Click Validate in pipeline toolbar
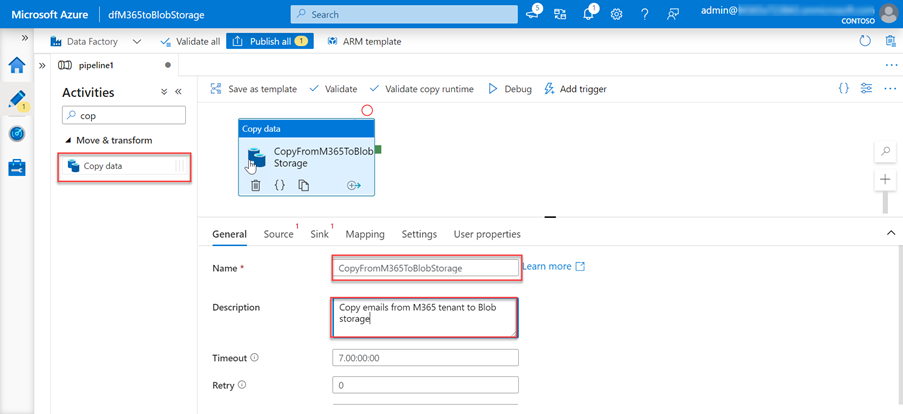903x414 pixels. coord(333,89)
